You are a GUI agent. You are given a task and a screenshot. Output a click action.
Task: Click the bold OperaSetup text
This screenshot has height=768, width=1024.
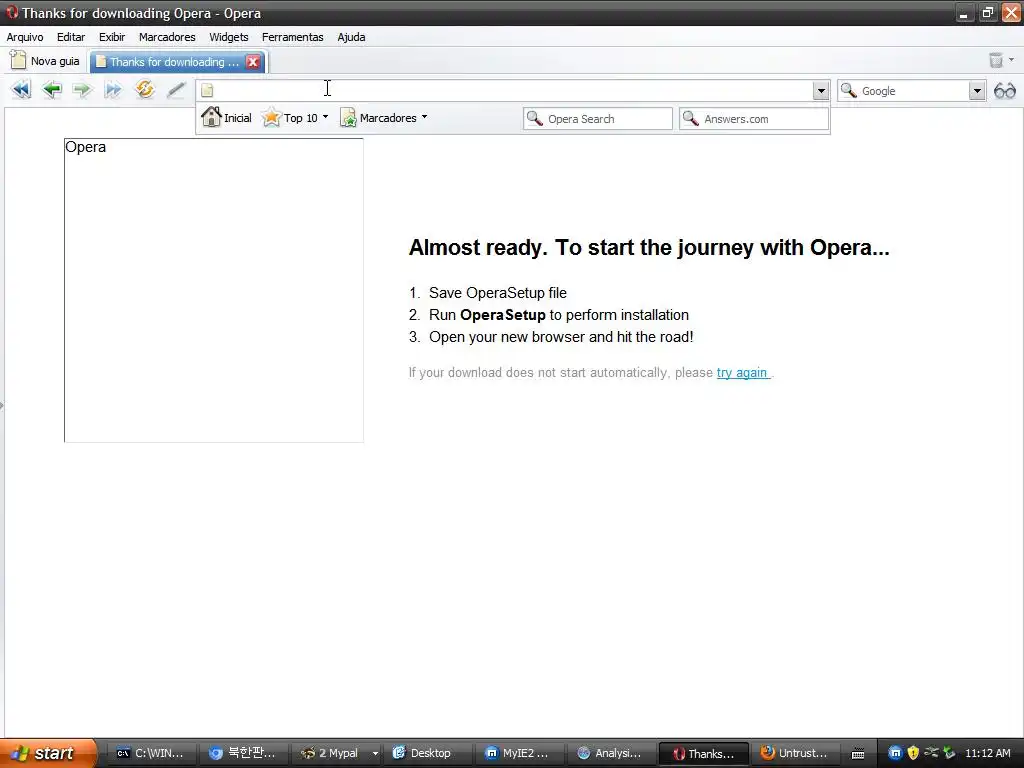coord(502,315)
